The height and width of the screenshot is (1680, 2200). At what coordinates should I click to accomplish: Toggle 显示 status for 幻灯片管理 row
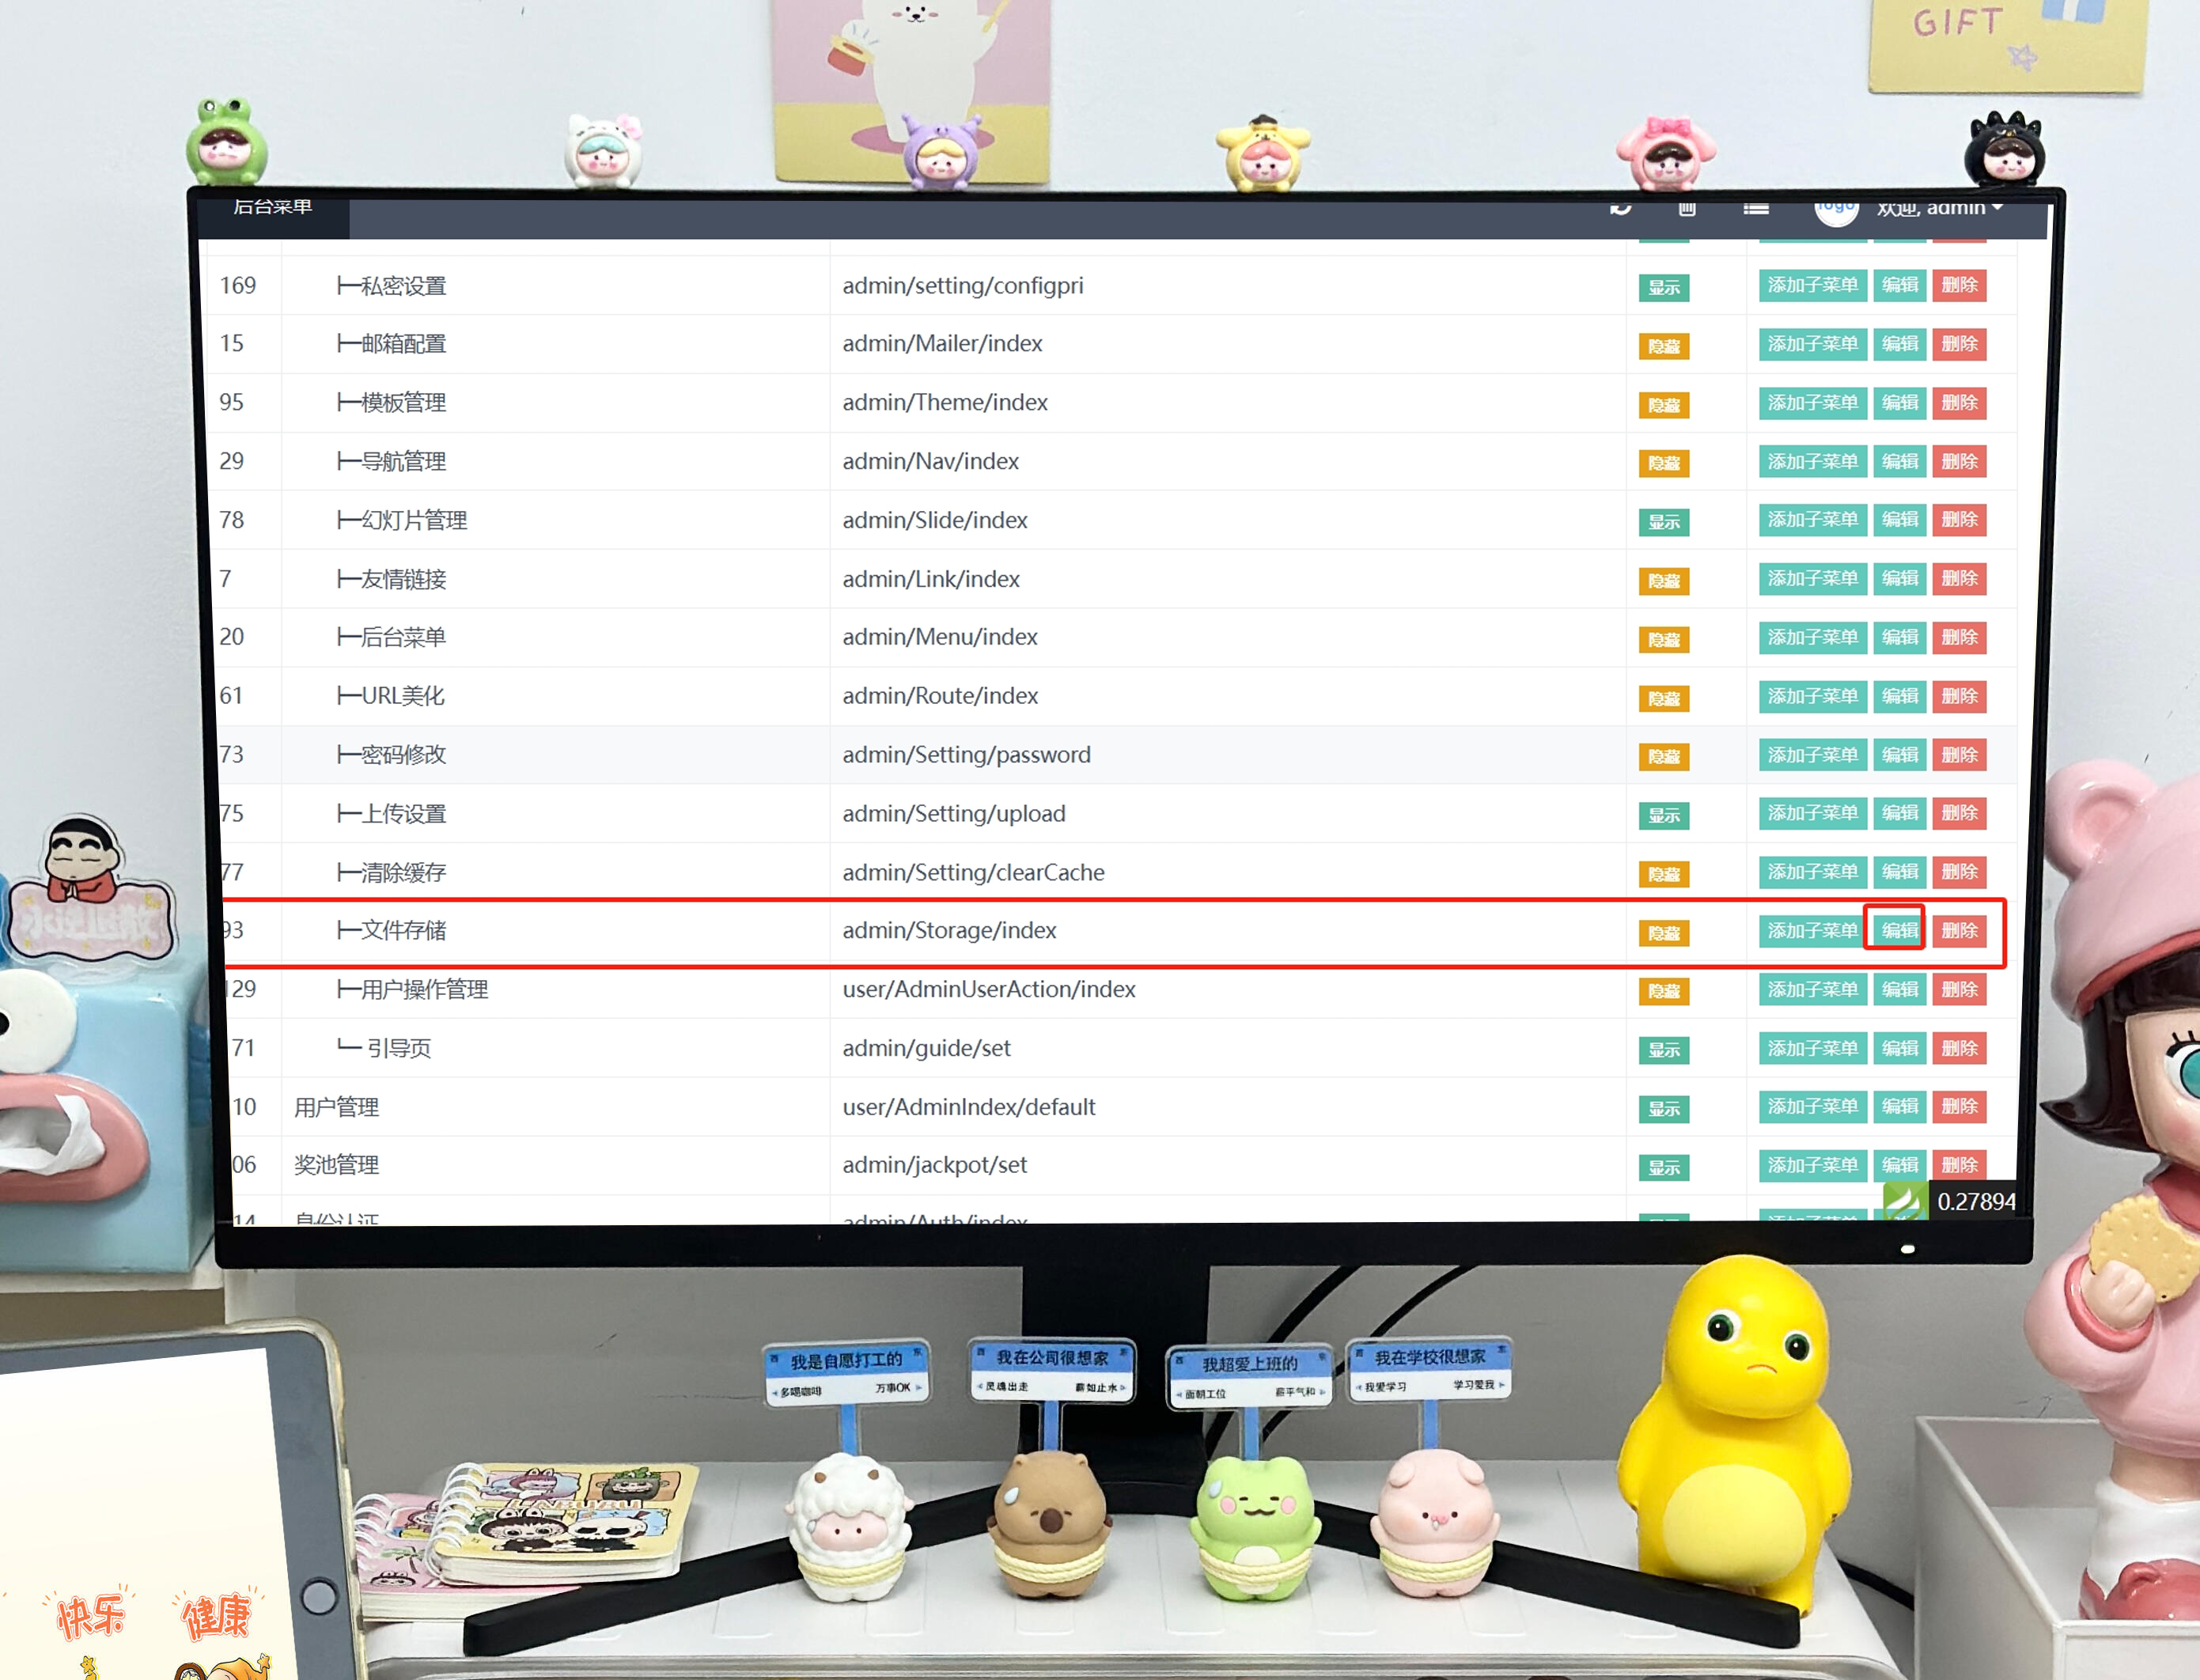(x=1664, y=522)
